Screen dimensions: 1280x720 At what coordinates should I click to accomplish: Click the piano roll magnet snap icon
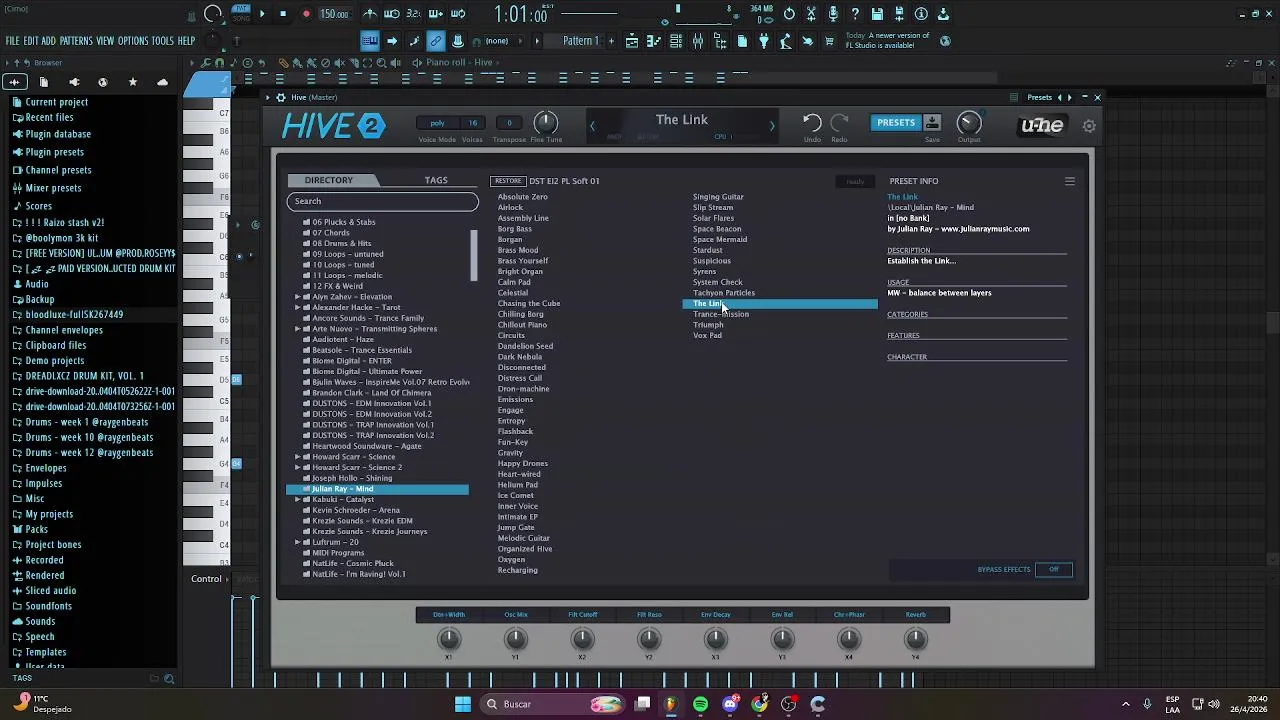[220, 63]
